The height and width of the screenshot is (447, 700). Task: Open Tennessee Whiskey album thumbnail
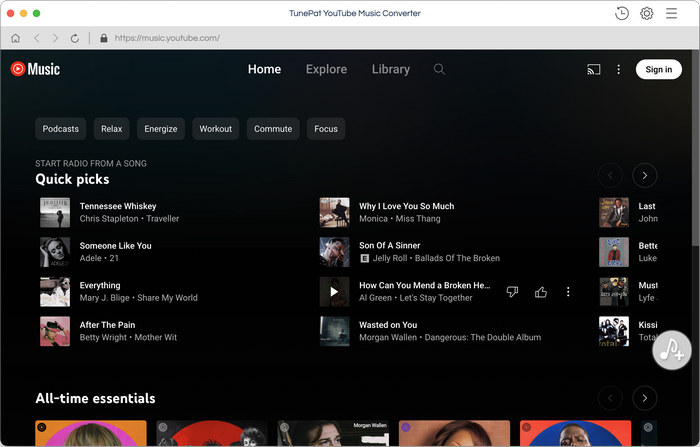(x=55, y=213)
